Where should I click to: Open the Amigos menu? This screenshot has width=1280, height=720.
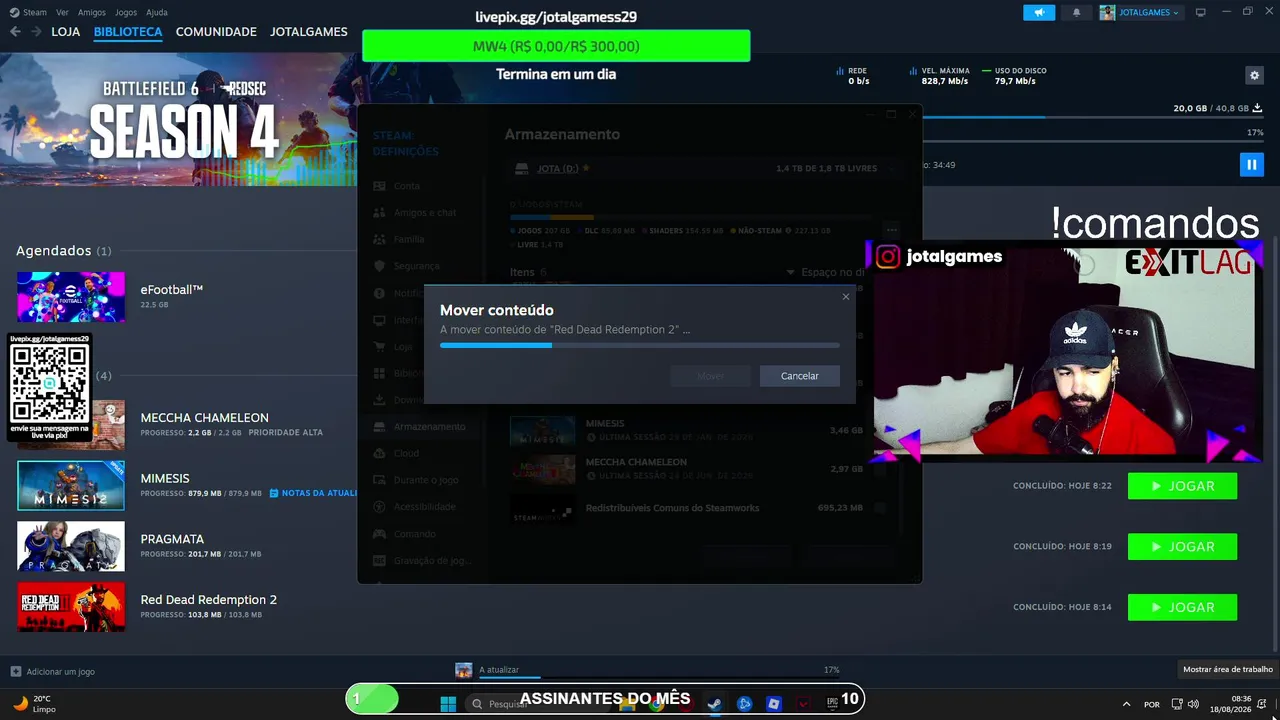pos(92,12)
